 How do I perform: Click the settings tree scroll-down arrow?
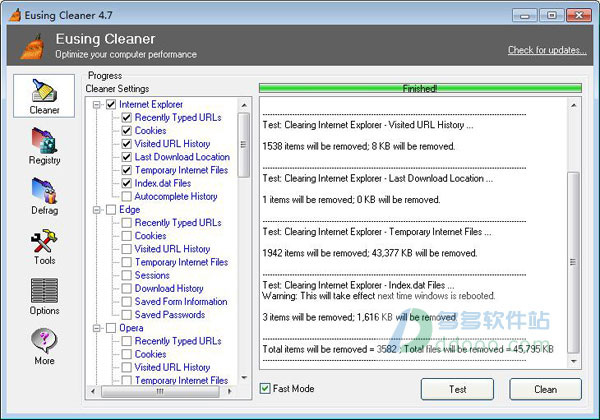[x=244, y=378]
